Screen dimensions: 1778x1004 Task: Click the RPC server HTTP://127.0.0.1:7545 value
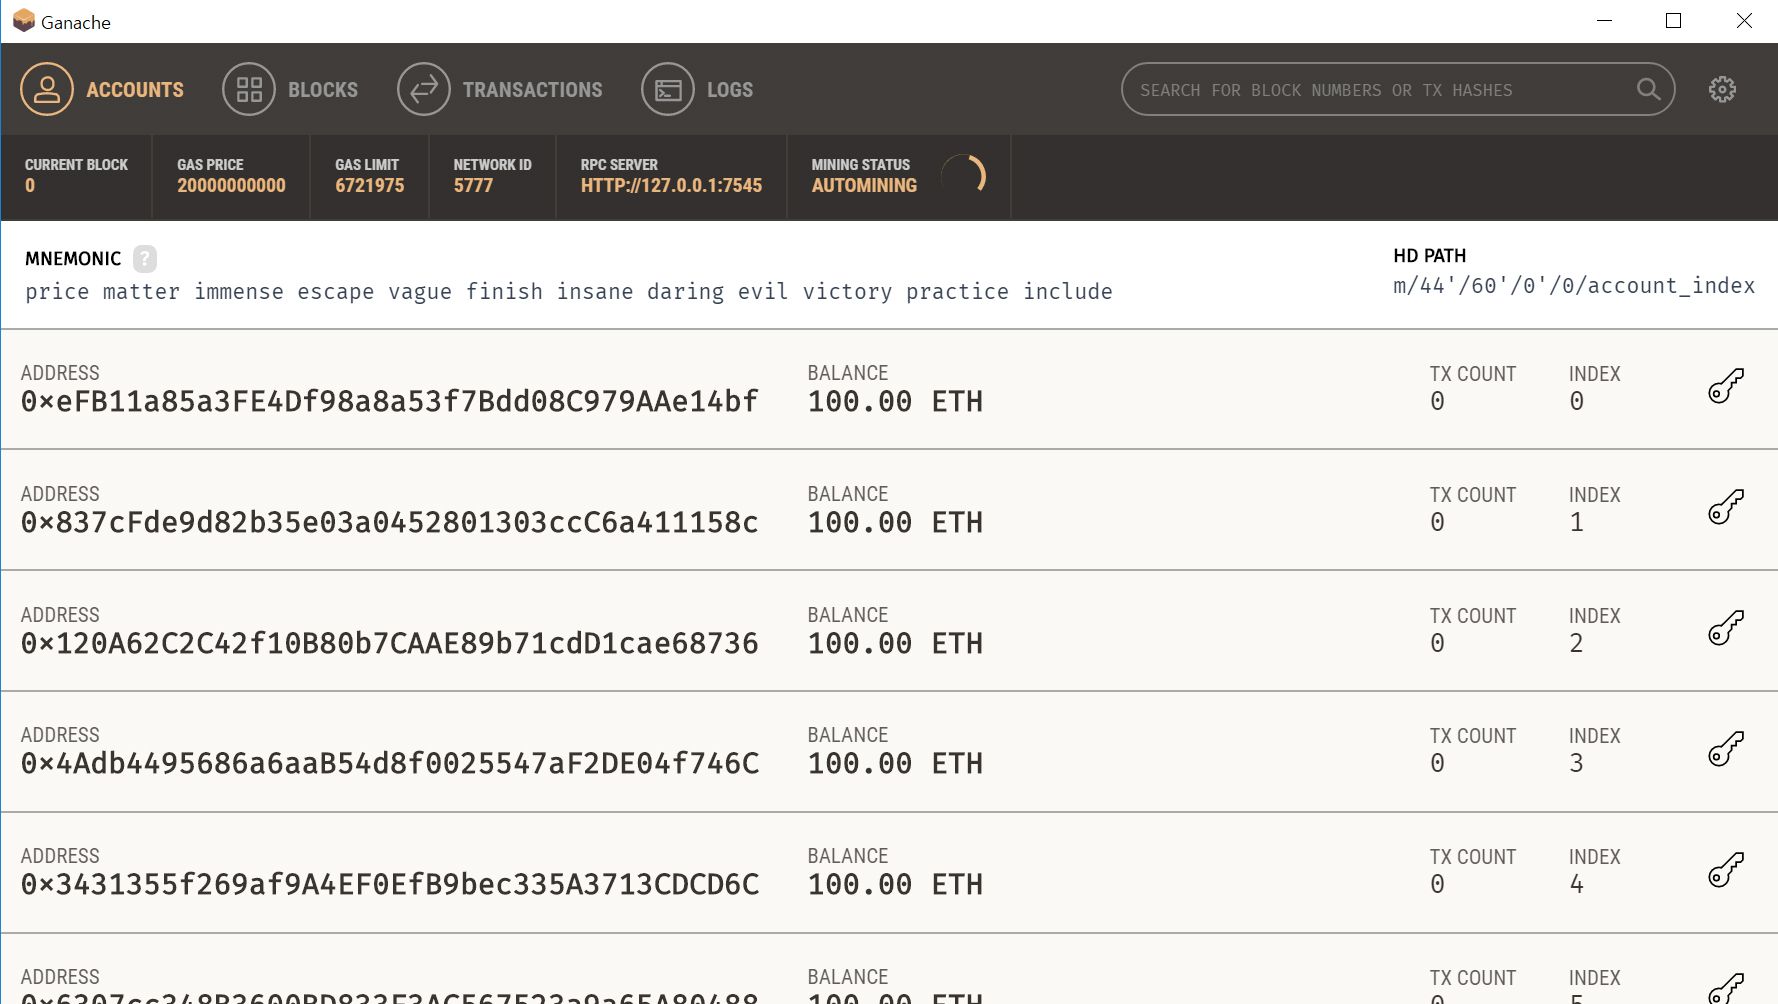tap(671, 186)
